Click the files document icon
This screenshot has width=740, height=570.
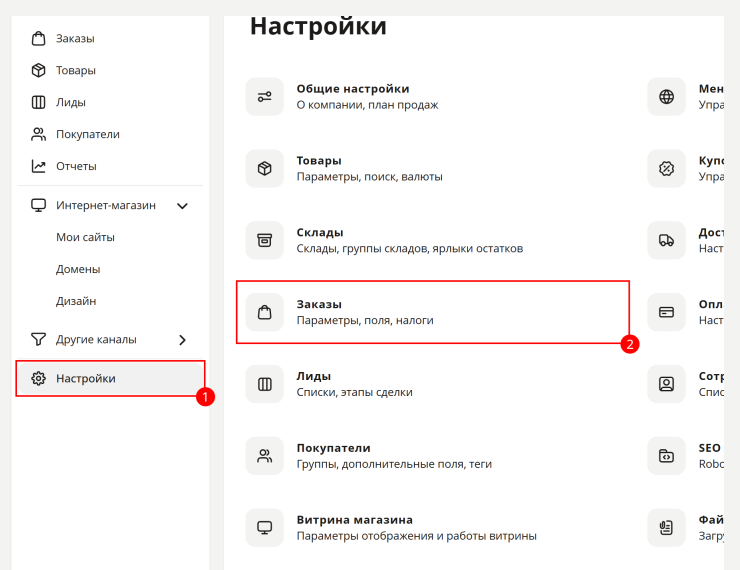pyautogui.click(x=666, y=528)
